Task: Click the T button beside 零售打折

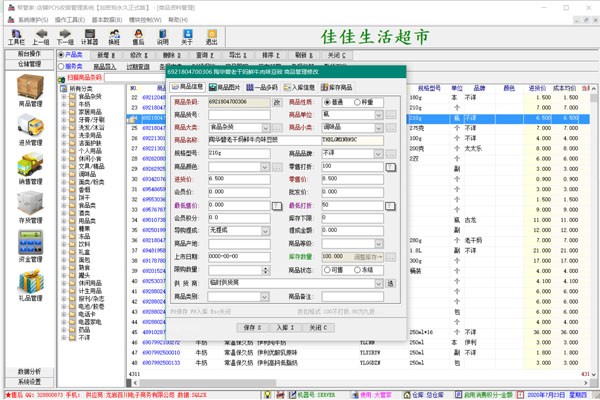Action: point(390,167)
